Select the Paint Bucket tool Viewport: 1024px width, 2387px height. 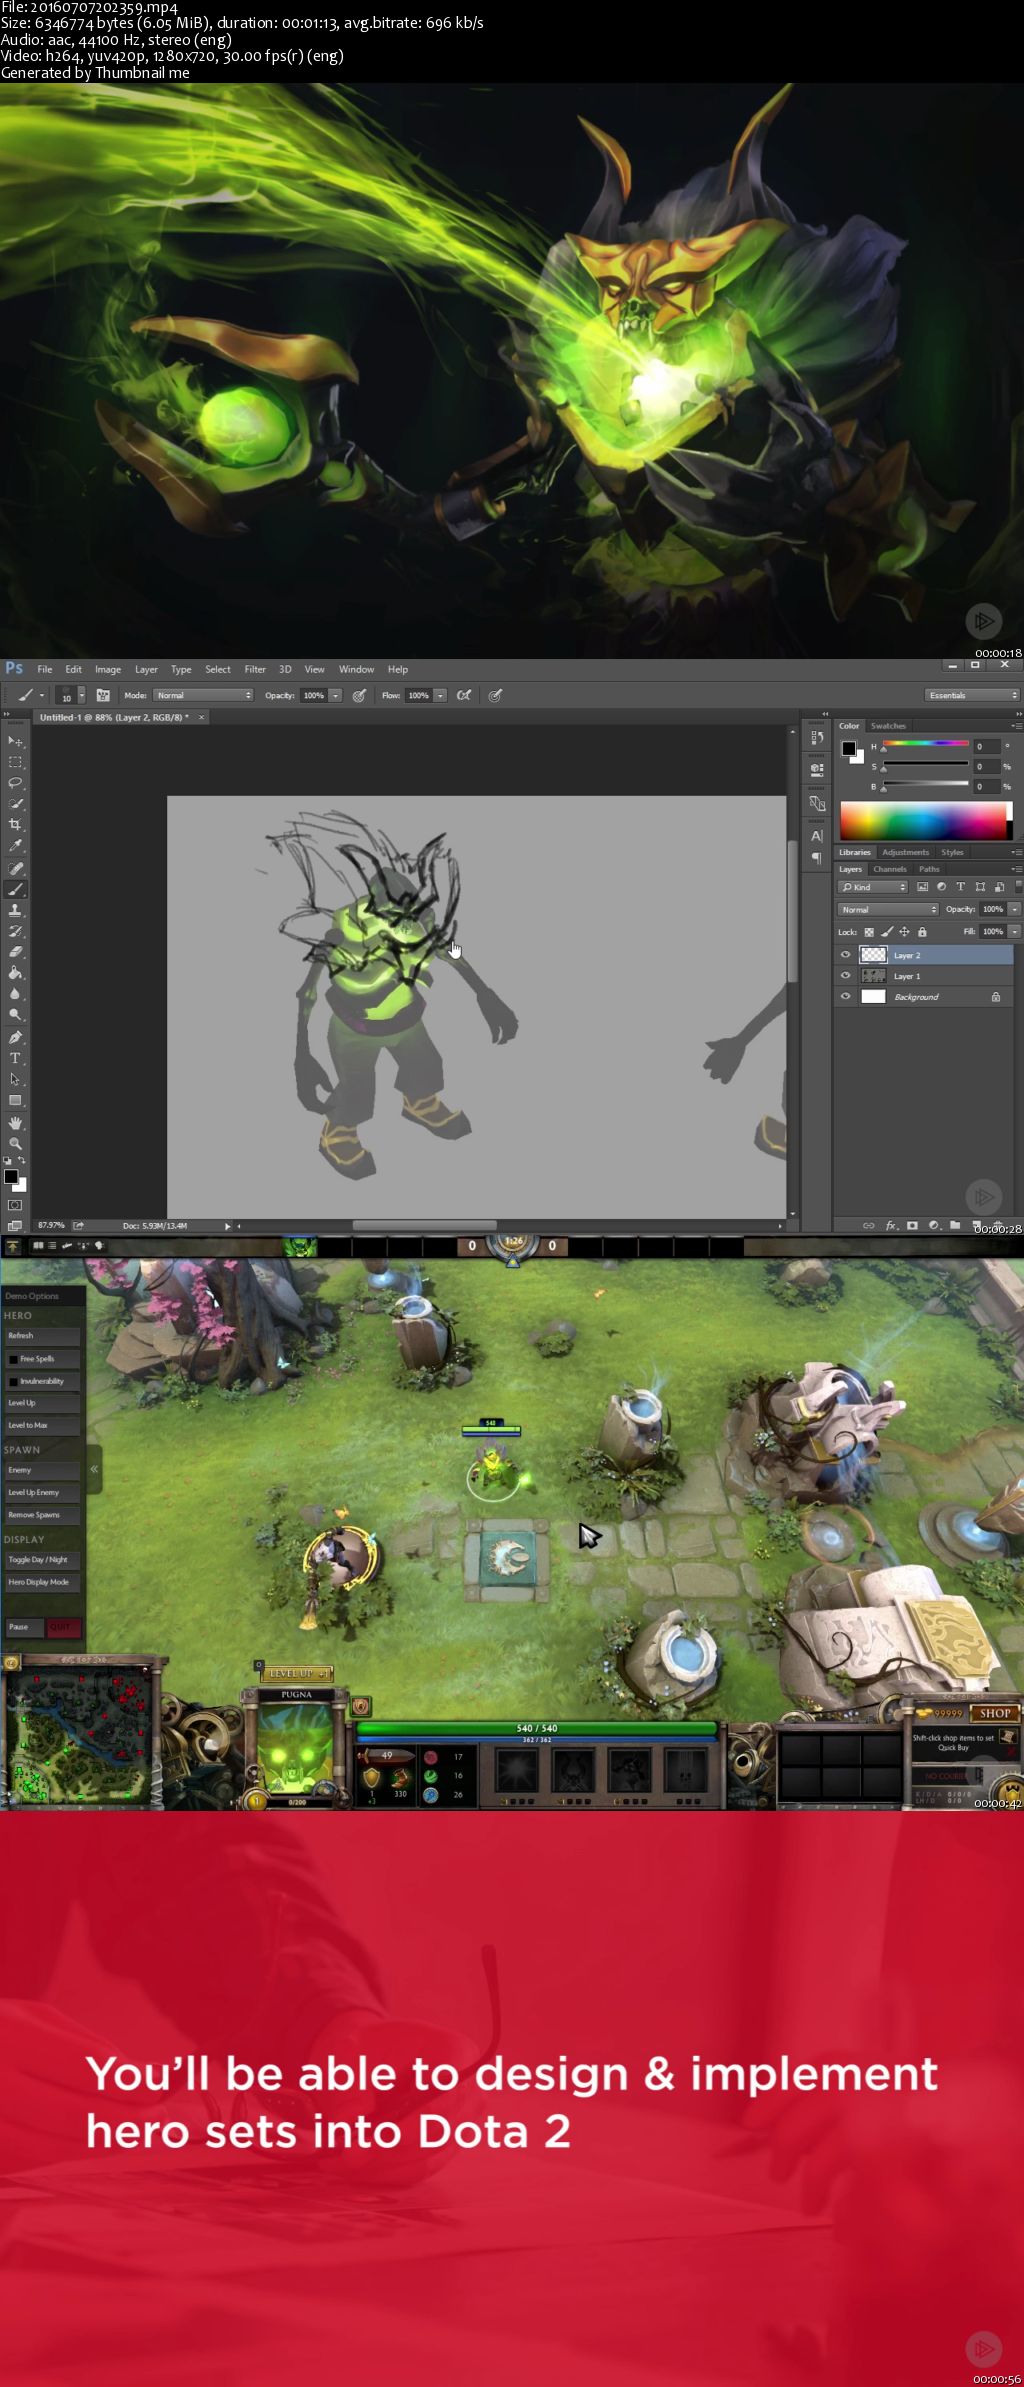(x=15, y=973)
